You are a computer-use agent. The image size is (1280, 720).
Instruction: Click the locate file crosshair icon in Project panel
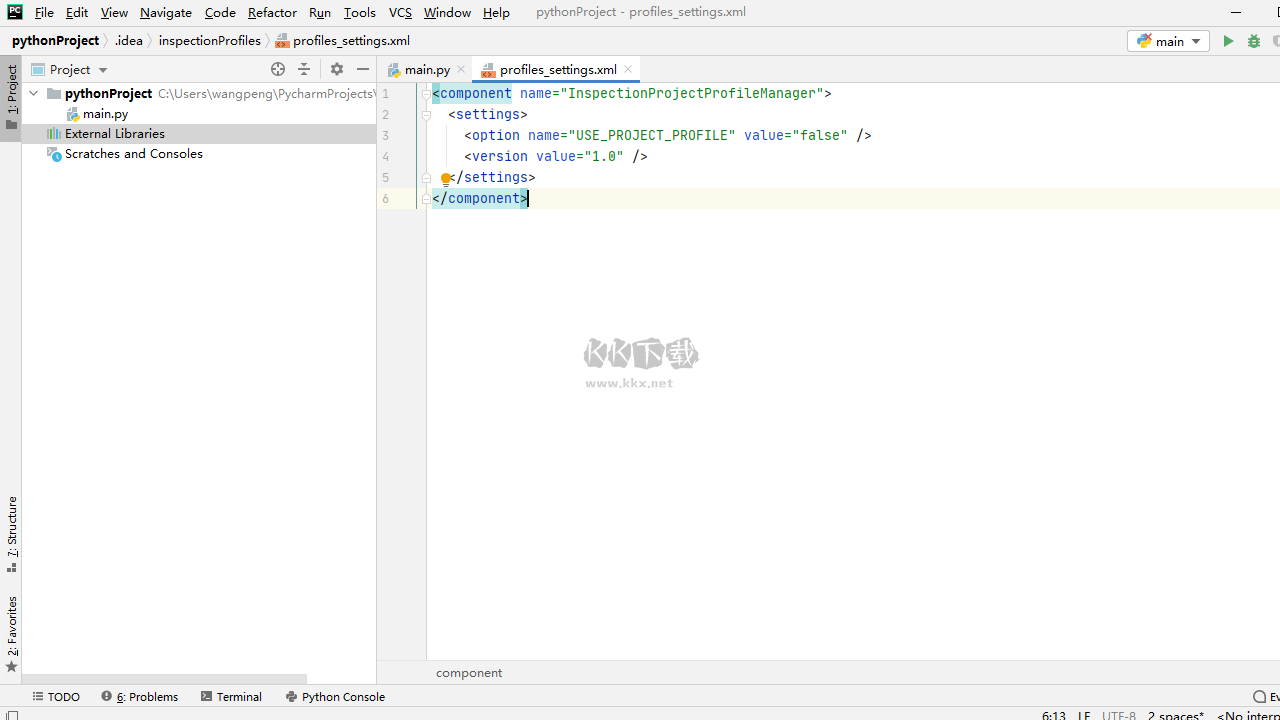coord(278,69)
